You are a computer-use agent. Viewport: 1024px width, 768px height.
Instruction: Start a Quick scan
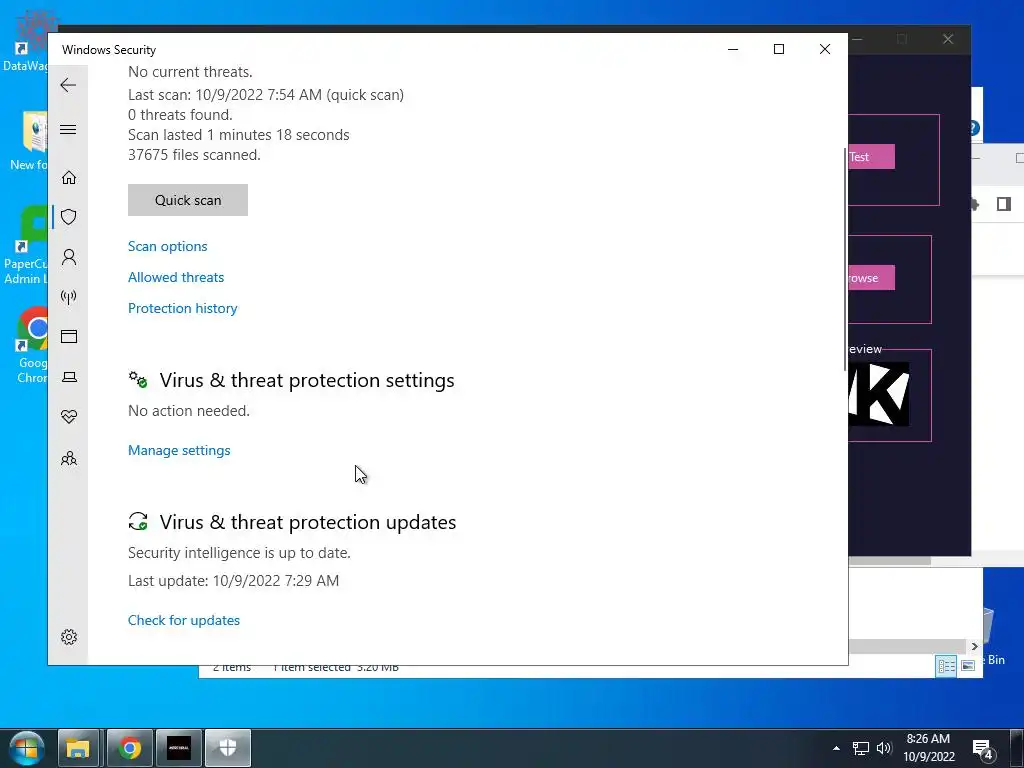(x=188, y=200)
